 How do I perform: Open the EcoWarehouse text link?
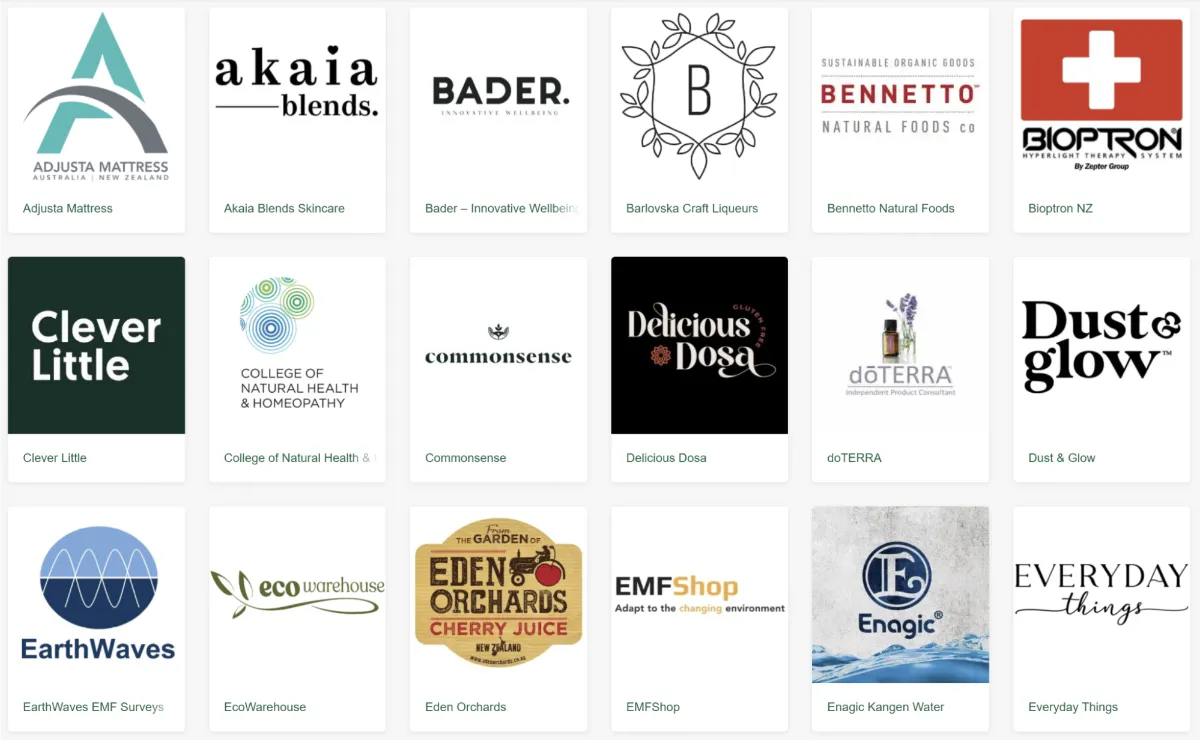pyautogui.click(x=265, y=707)
